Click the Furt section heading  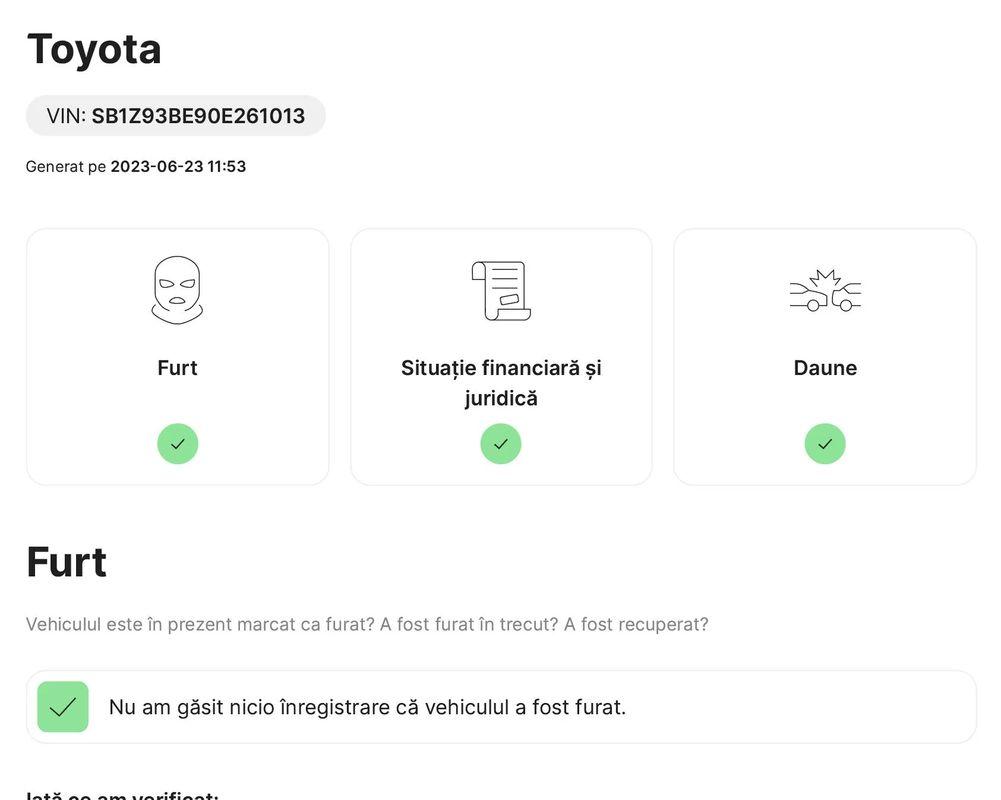[66, 562]
